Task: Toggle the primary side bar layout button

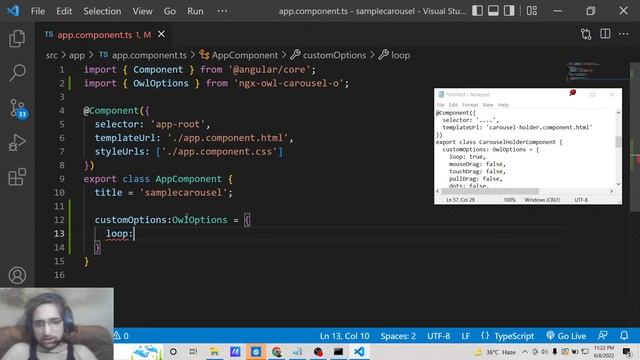Action: 478,11
